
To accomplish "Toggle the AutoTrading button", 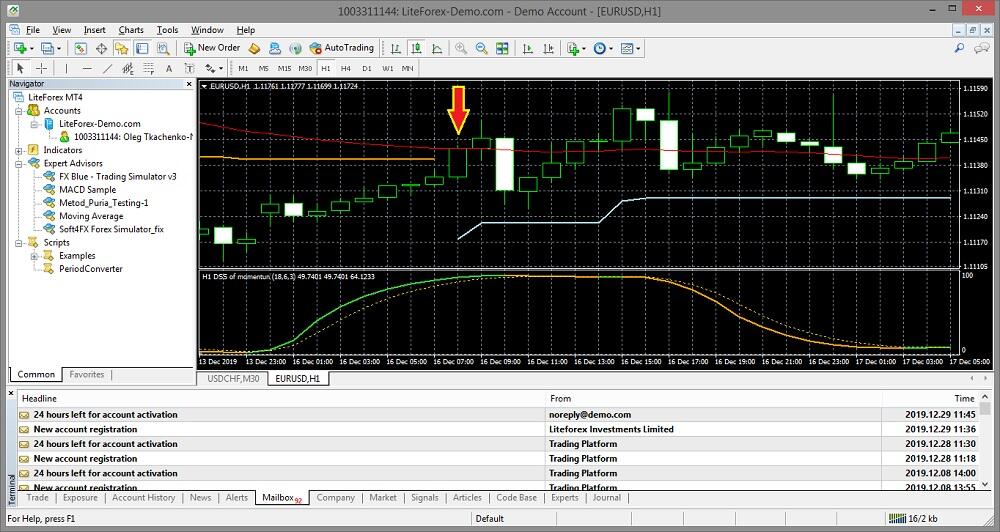I will (x=341, y=48).
